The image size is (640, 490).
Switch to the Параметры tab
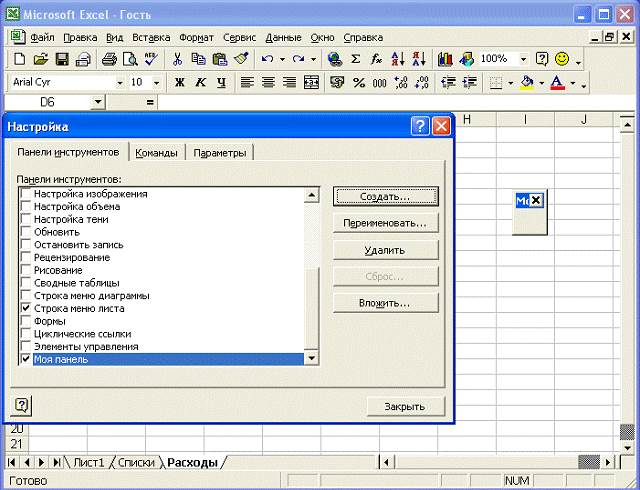(x=220, y=153)
